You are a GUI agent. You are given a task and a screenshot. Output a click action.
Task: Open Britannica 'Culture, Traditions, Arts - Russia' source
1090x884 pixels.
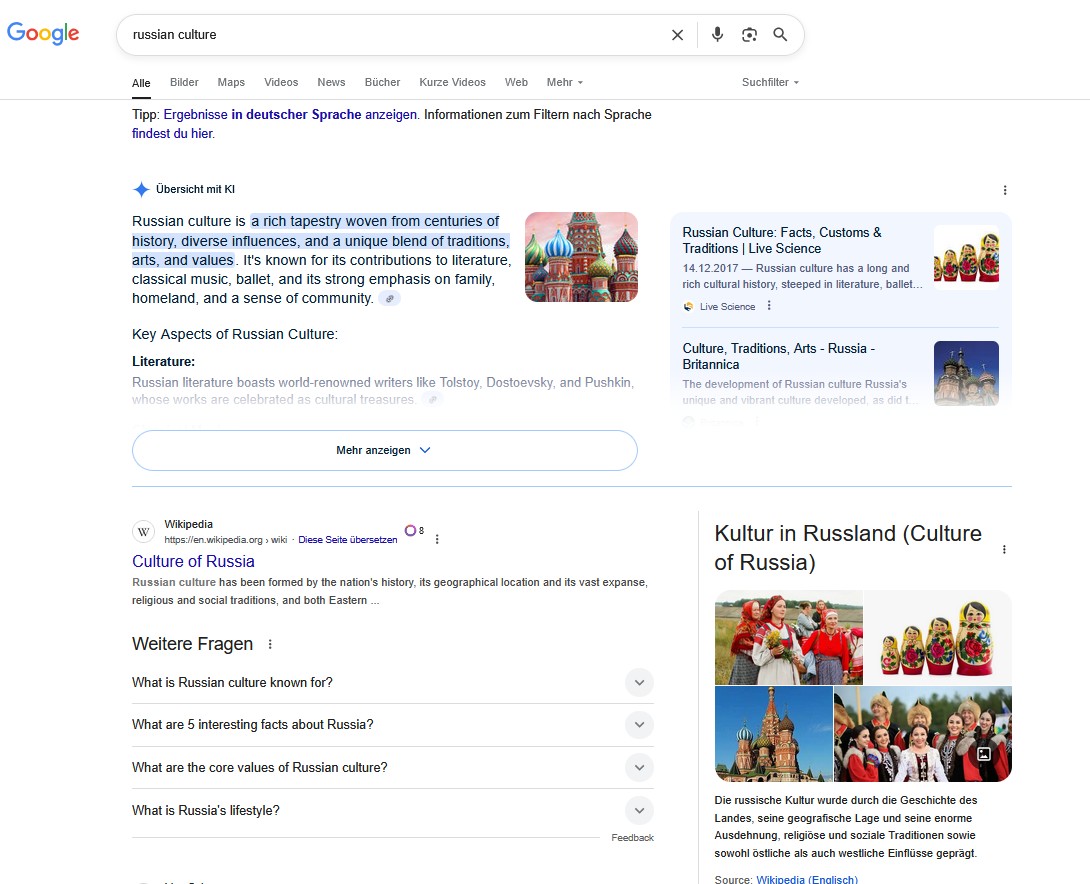[779, 357]
